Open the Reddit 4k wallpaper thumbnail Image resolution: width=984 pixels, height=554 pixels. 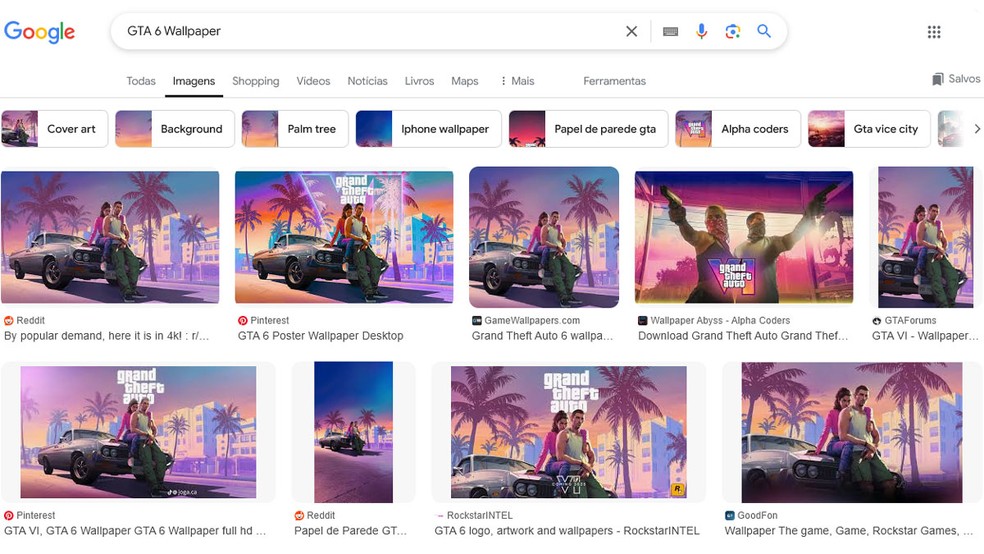[x=110, y=237]
